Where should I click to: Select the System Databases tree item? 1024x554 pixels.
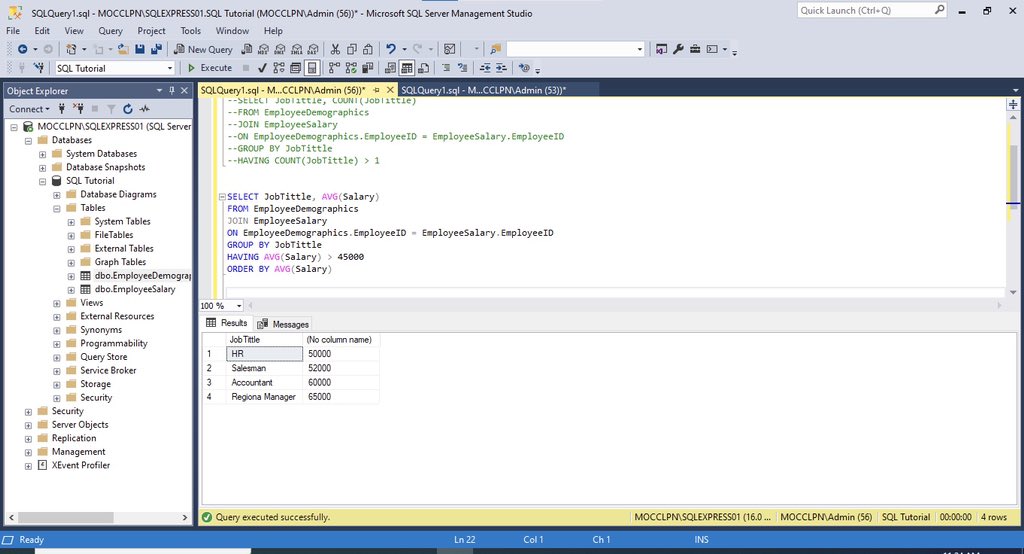coord(101,154)
